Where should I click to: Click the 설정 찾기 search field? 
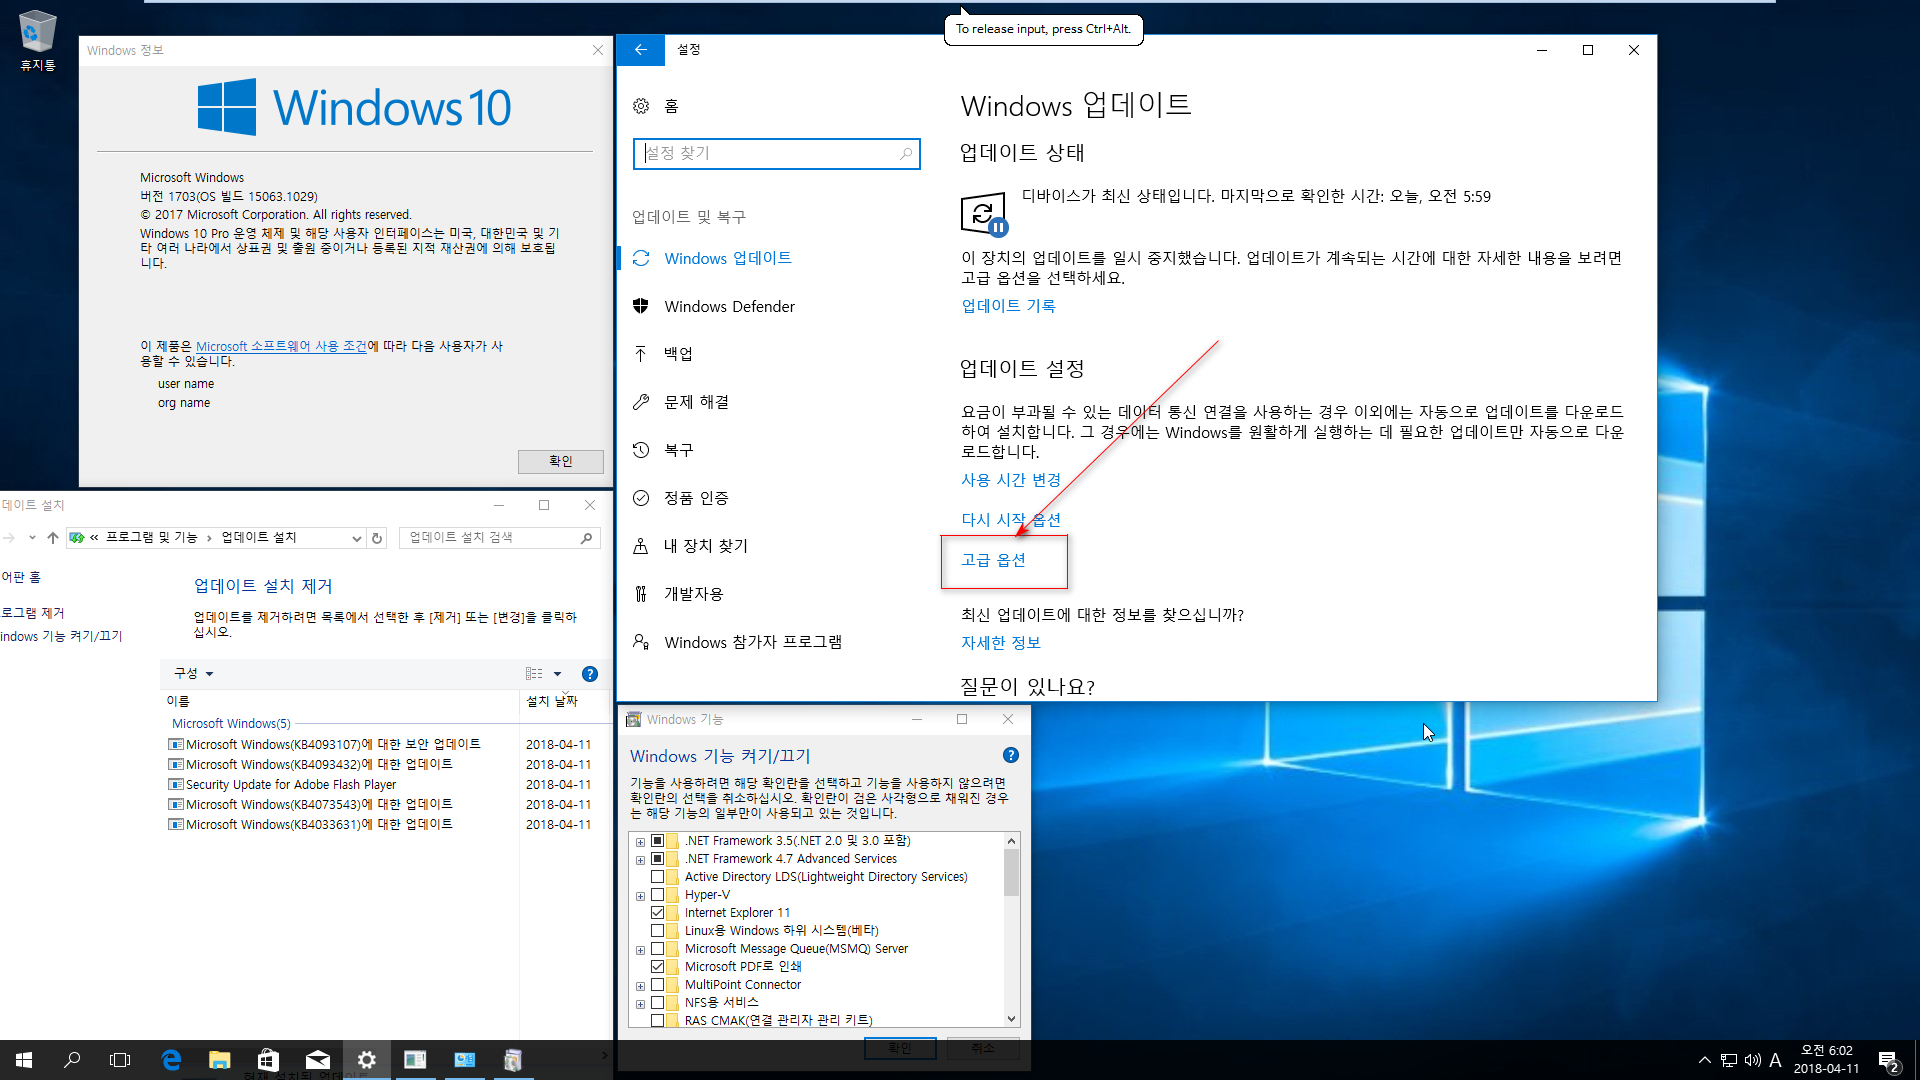coord(776,153)
